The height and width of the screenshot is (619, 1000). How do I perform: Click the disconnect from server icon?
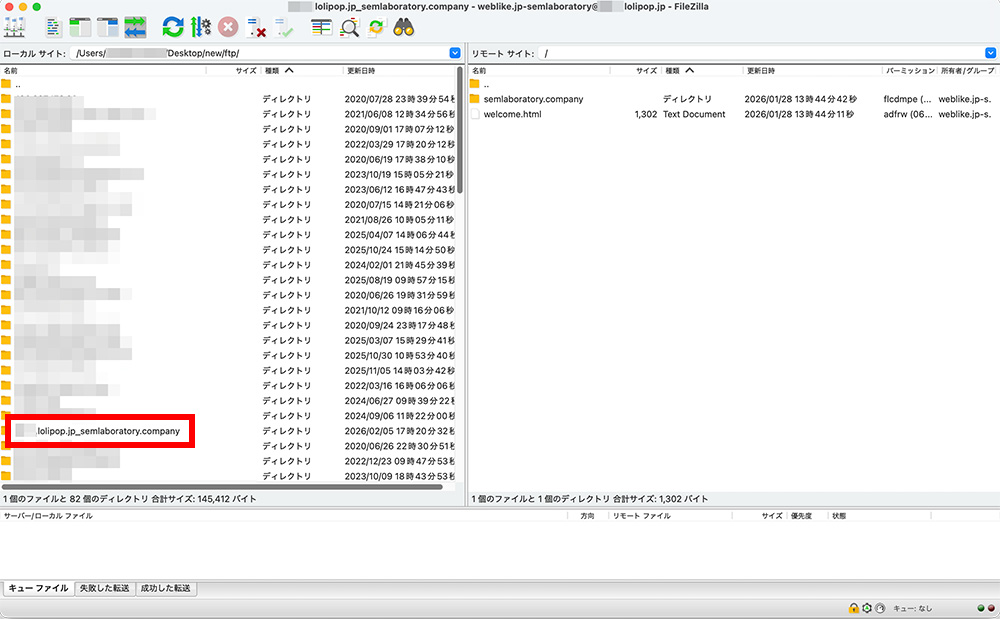[256, 27]
